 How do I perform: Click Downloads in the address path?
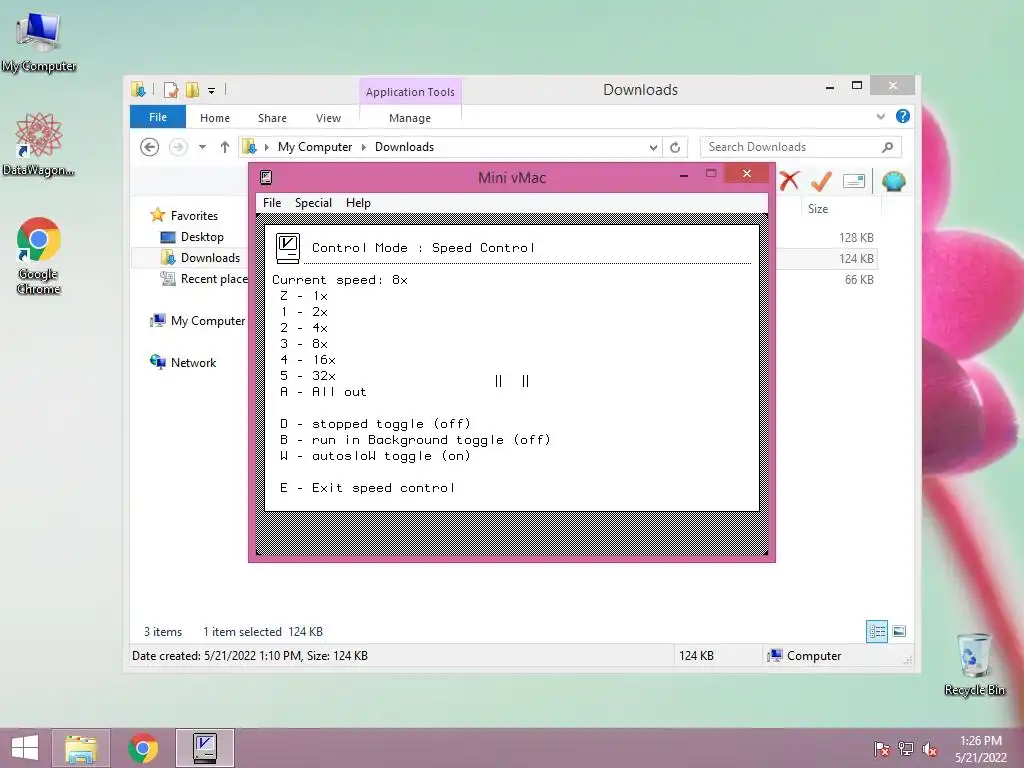coord(404,147)
